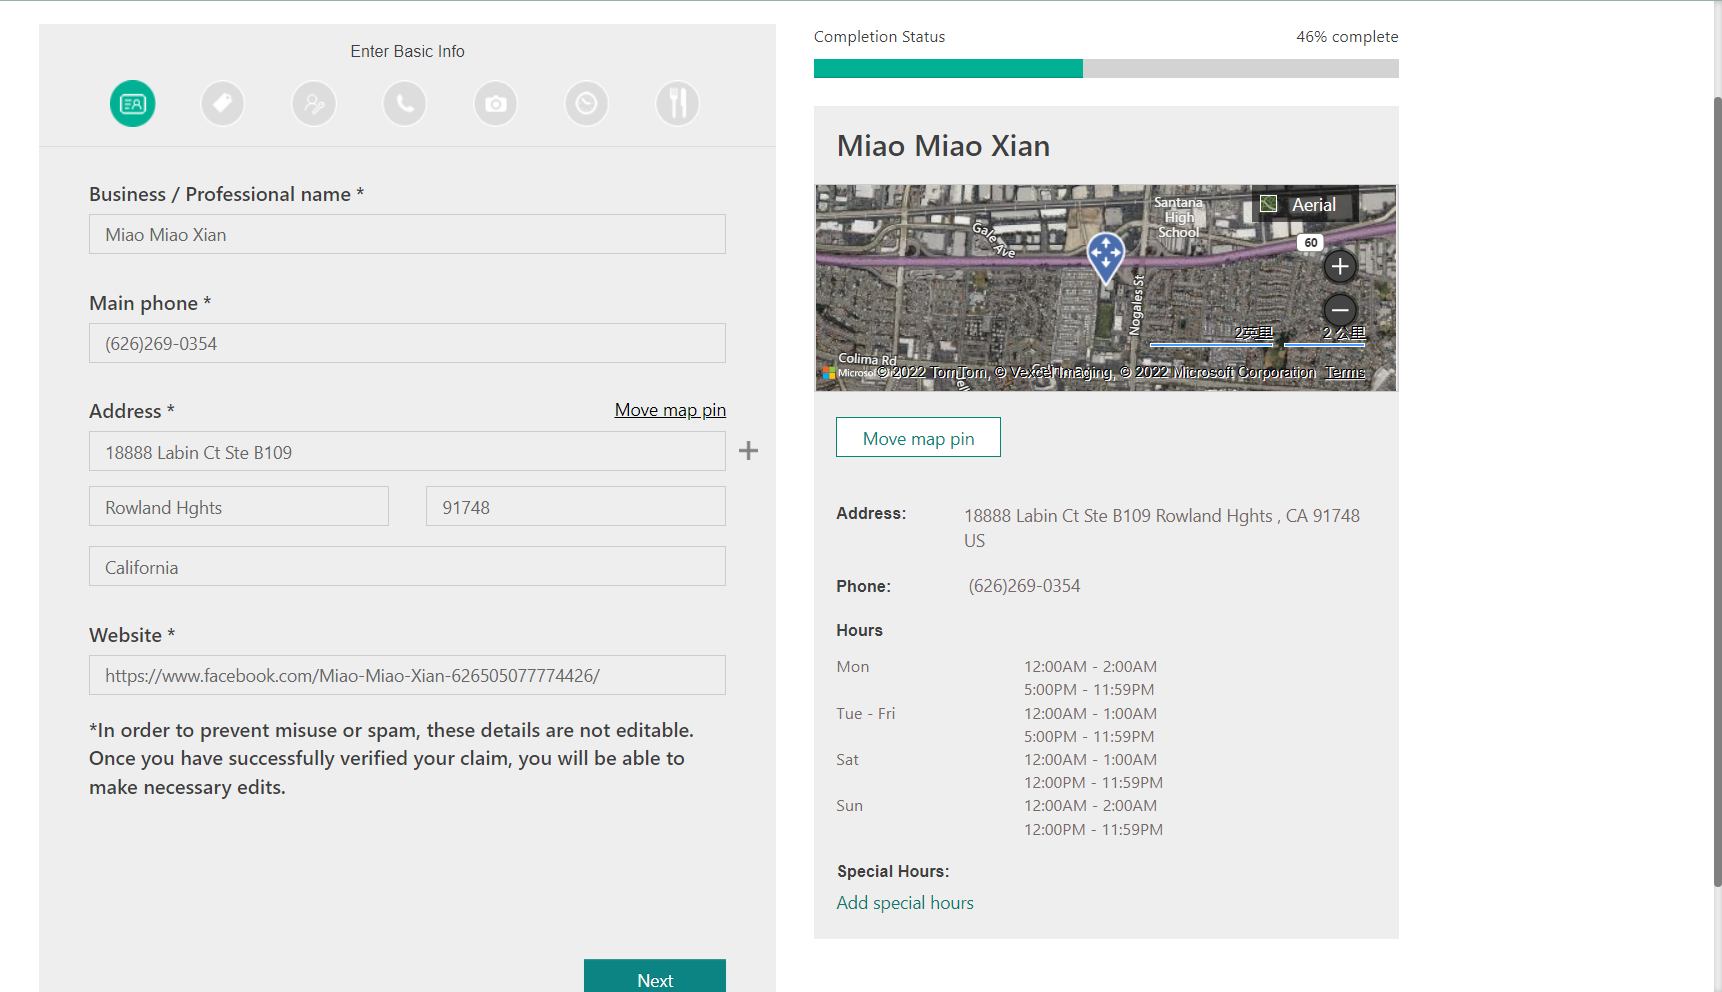The width and height of the screenshot is (1722, 992).
Task: Open the fork and knife step icon
Action: click(x=678, y=104)
